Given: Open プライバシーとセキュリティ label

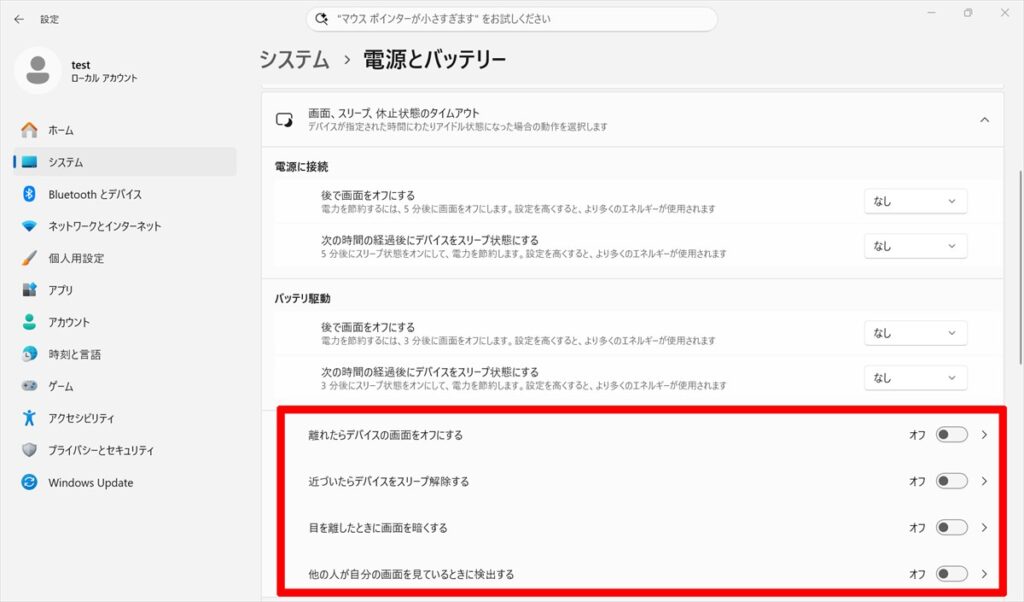Looking at the screenshot, I should click(101, 450).
